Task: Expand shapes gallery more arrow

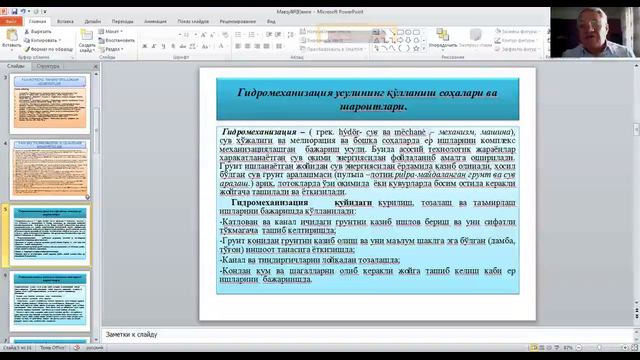Action: click(424, 49)
